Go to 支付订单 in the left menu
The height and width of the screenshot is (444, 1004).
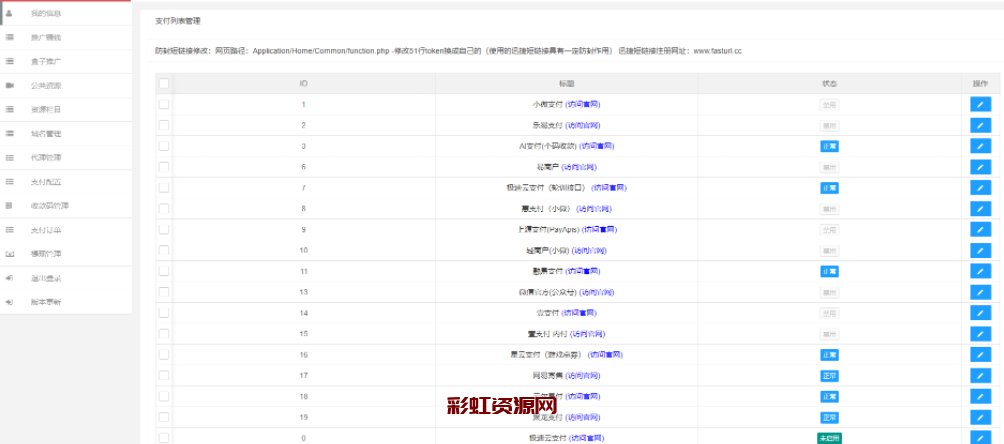[x=46, y=230]
